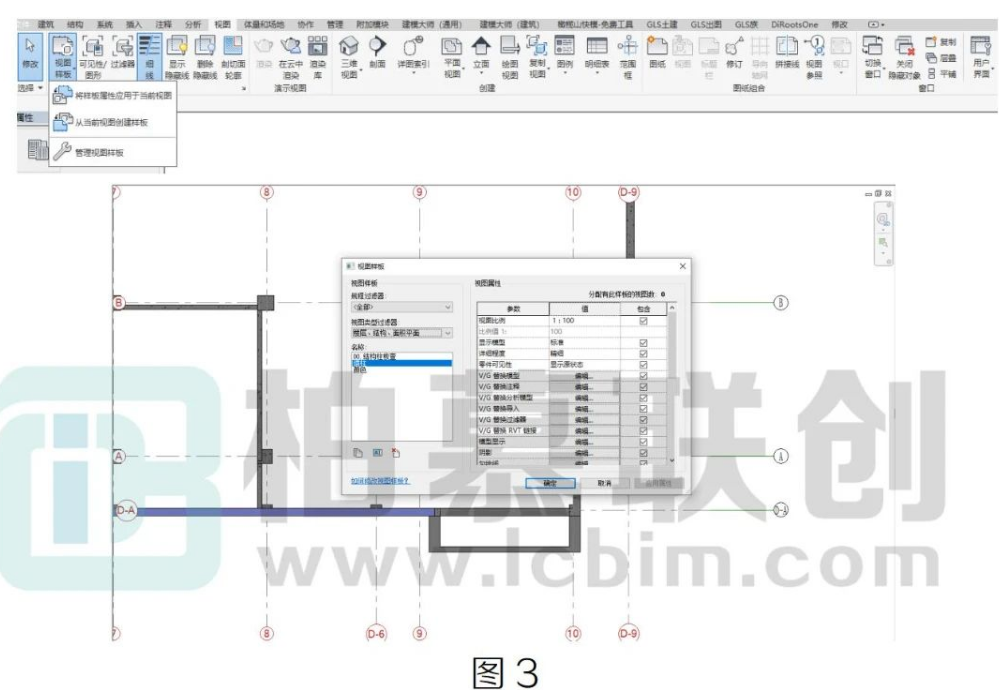
Task: Click 确定 (OK) in the view template dialog
Action: click(x=550, y=483)
